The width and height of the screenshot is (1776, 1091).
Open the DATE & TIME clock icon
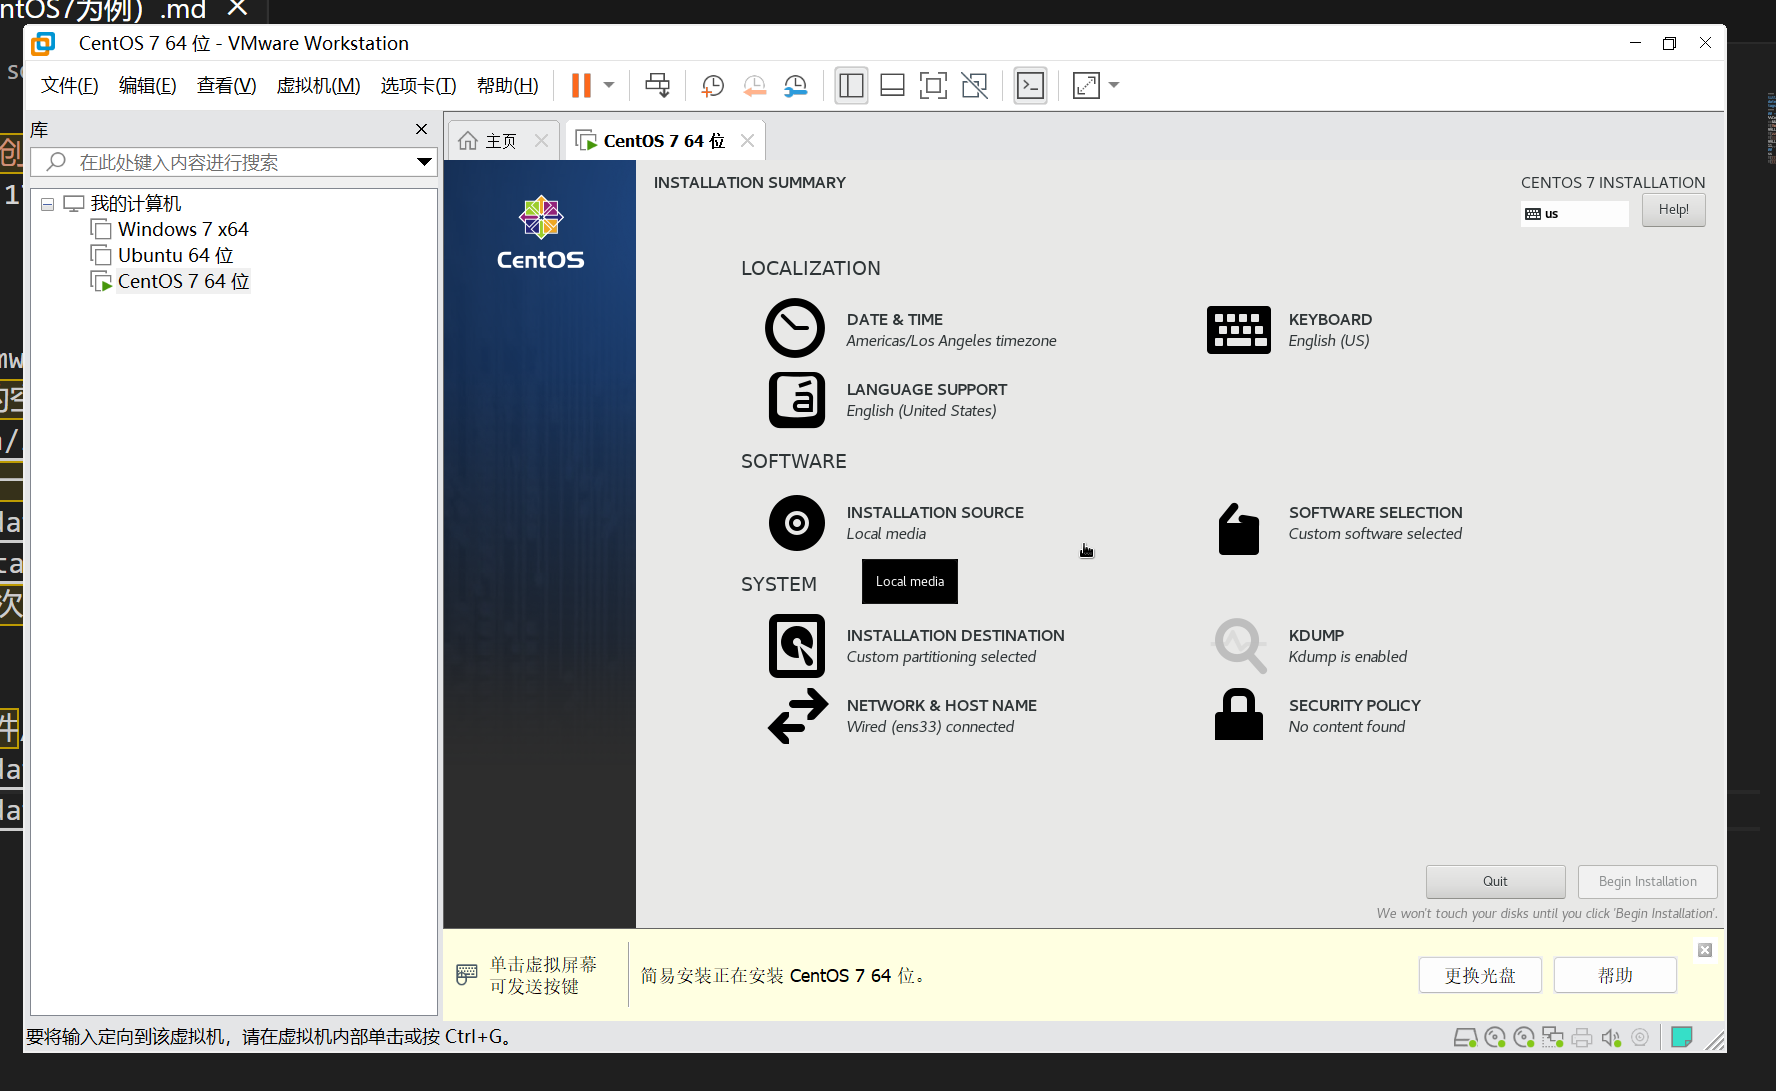[795, 328]
